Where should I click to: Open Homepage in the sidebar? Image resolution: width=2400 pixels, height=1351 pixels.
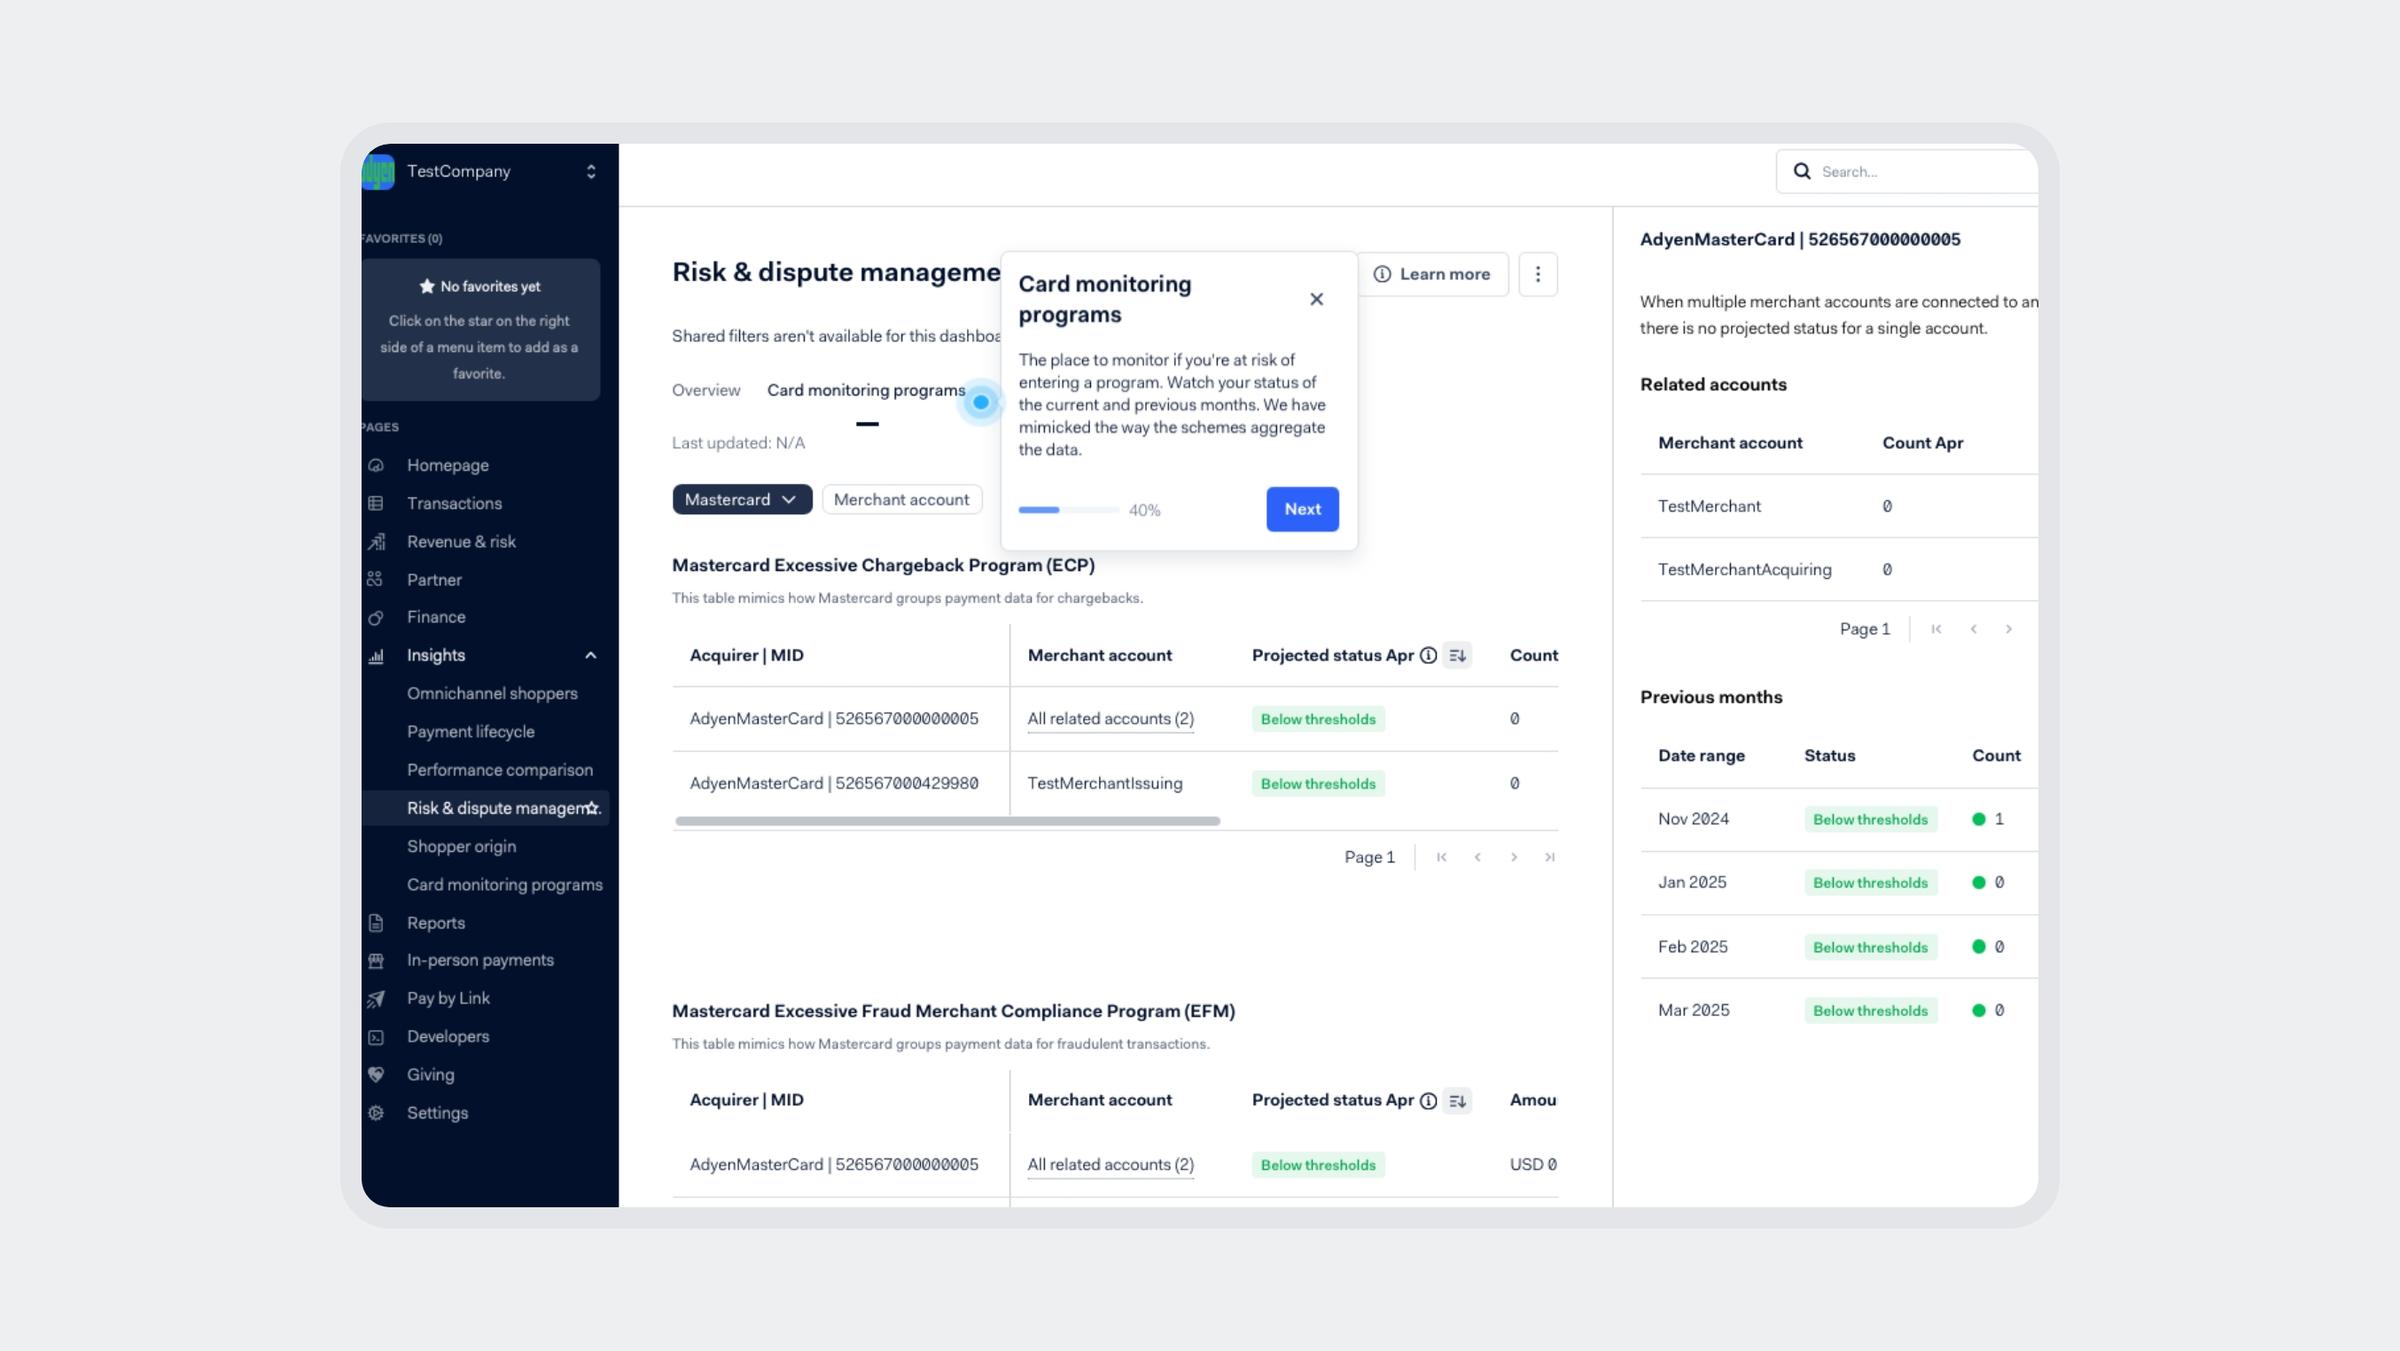pyautogui.click(x=447, y=465)
